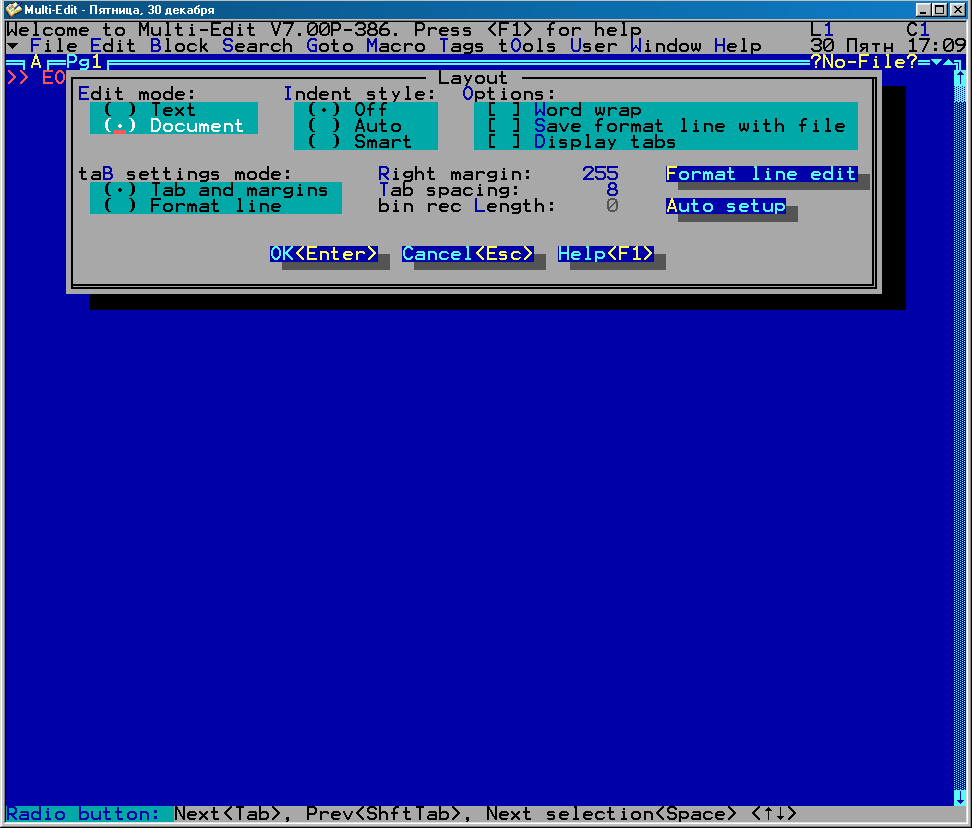Click the Multi-Edit application icon in title bar
The height and width of the screenshot is (828, 972).
13,9
